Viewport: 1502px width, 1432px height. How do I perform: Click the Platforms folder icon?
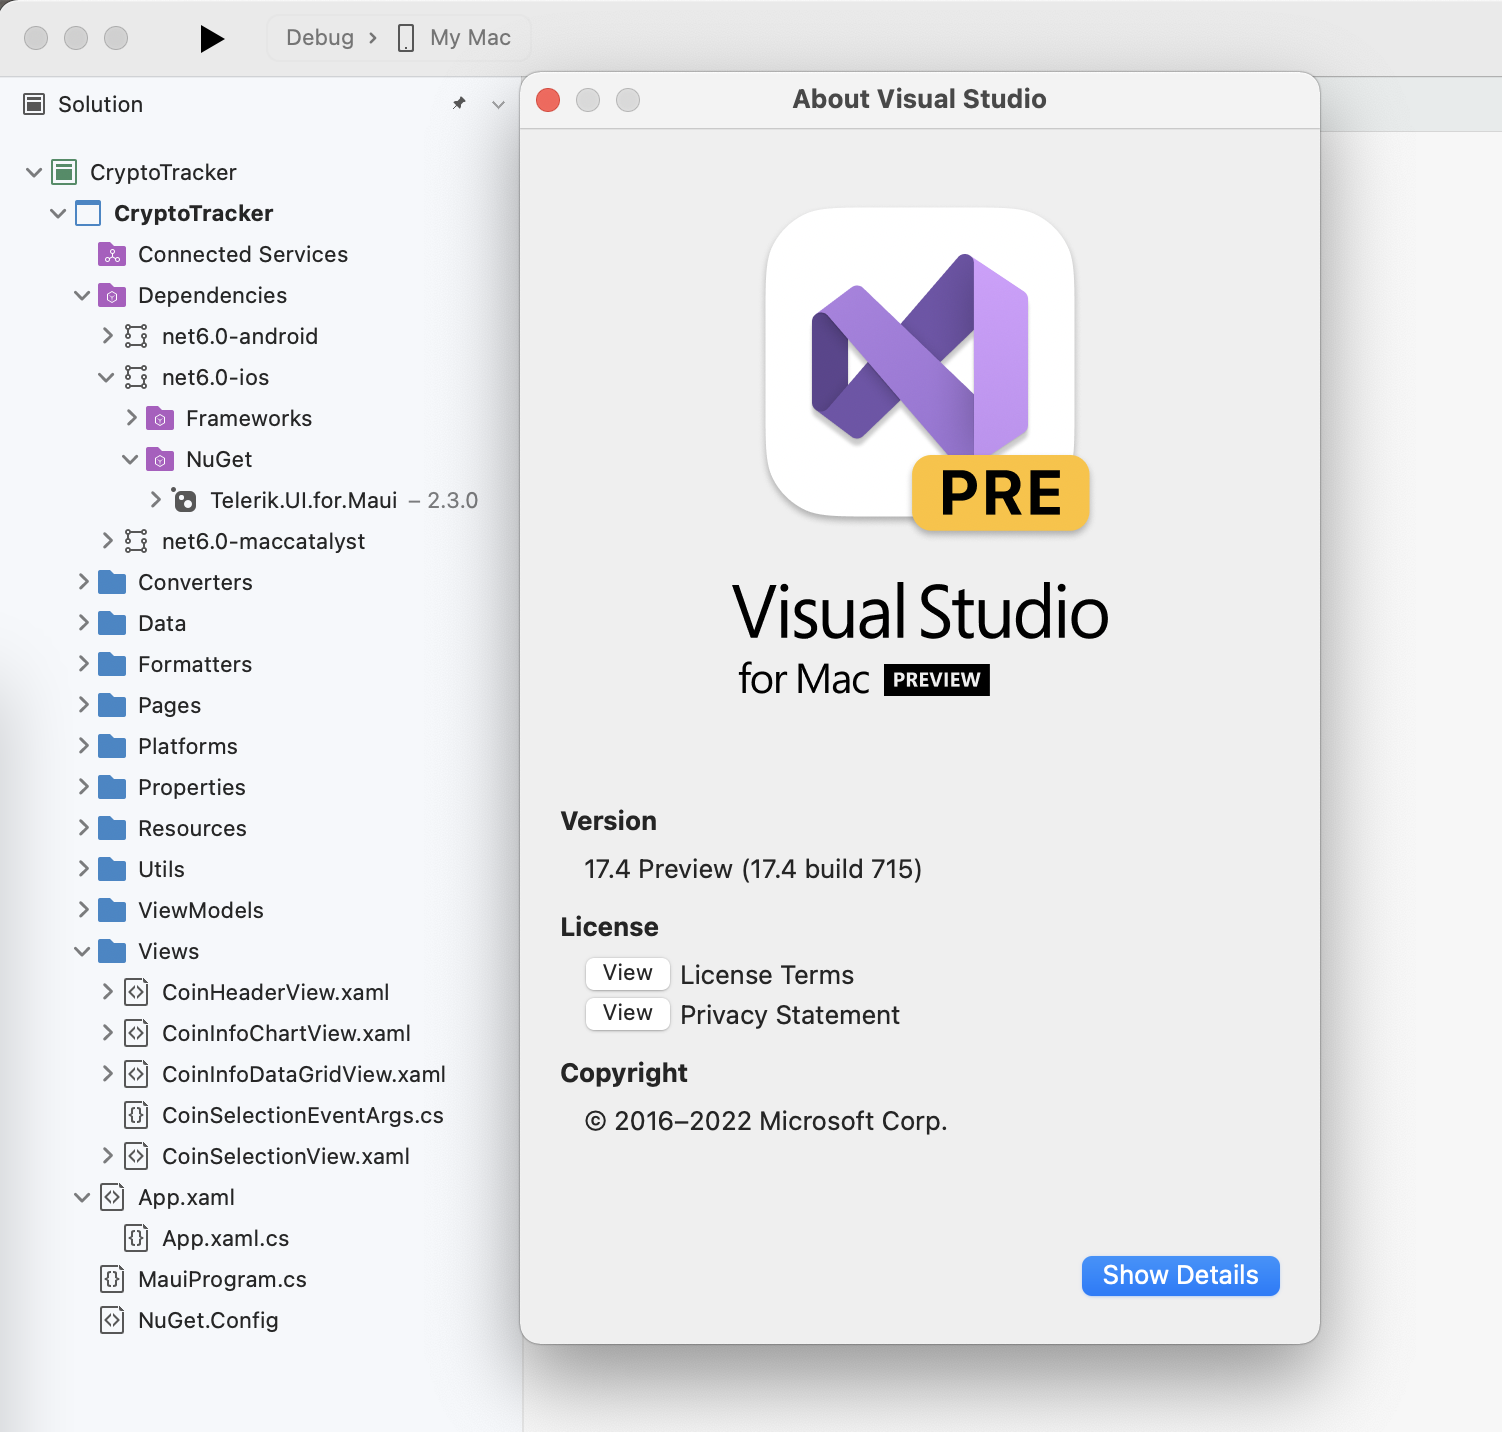tap(112, 746)
